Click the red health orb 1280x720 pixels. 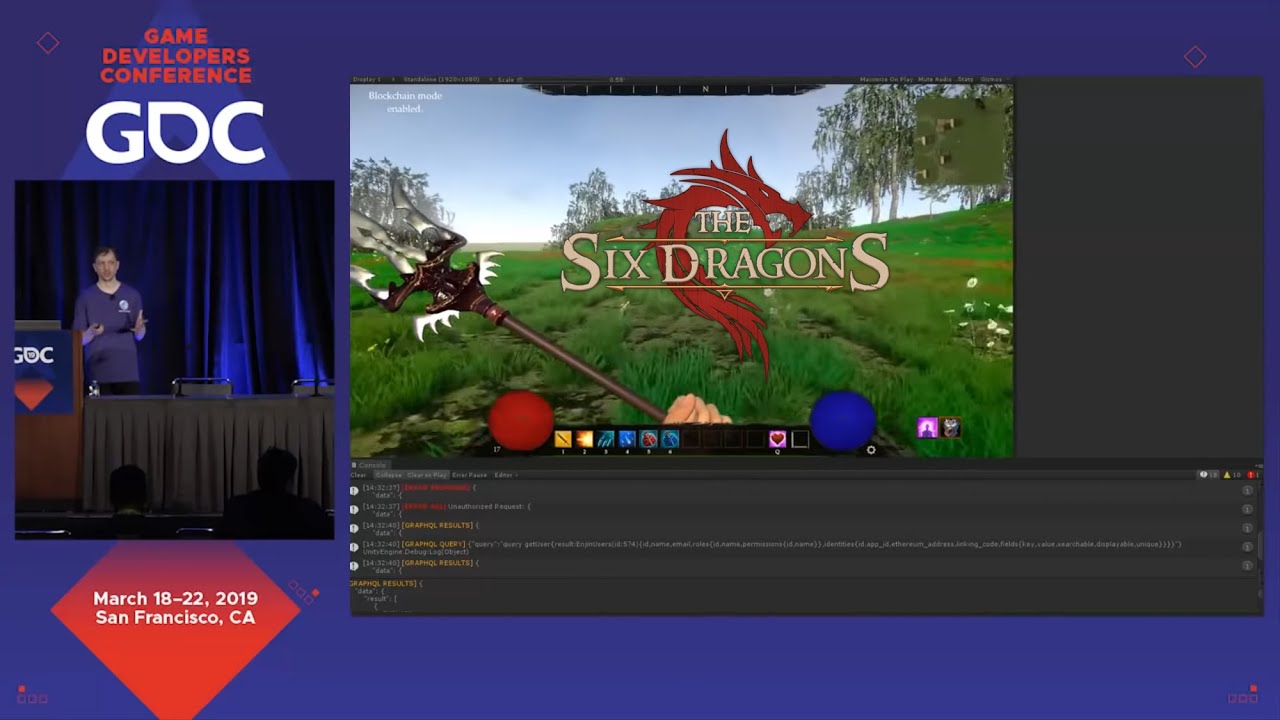[x=521, y=420]
